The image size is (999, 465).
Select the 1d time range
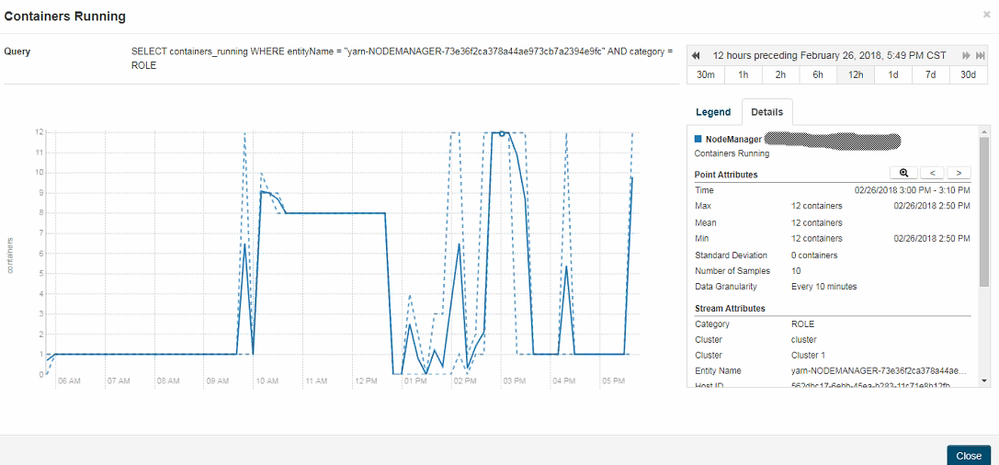pyautogui.click(x=893, y=75)
